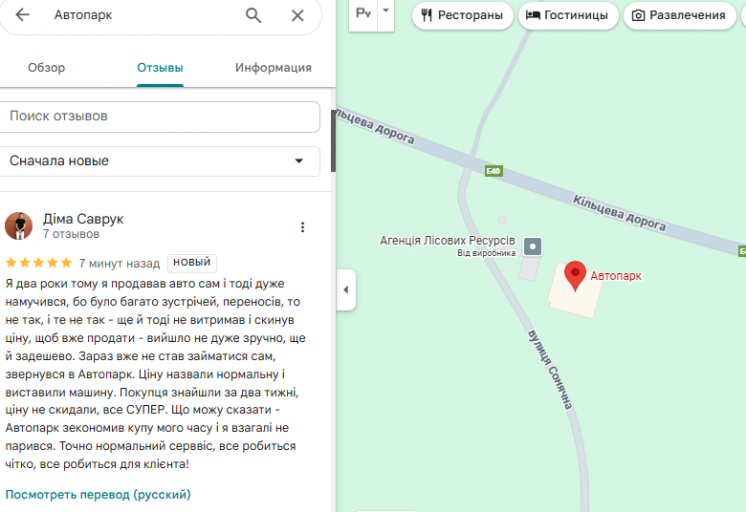This screenshot has width=746, height=512.
Task: Click the Ру language button
Action: (x=363, y=13)
